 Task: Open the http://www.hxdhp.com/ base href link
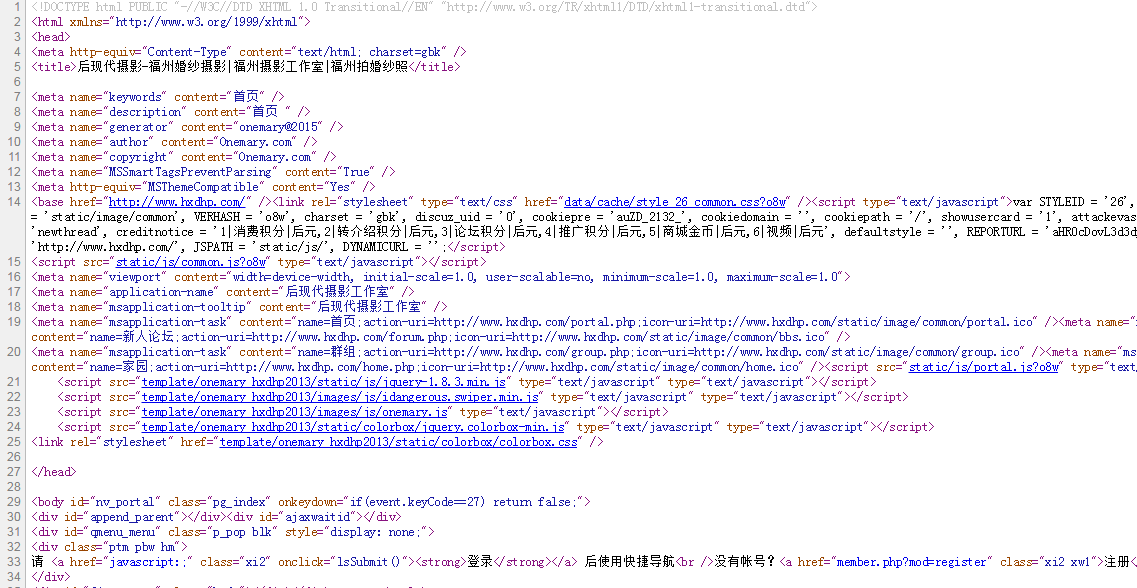[x=176, y=202]
